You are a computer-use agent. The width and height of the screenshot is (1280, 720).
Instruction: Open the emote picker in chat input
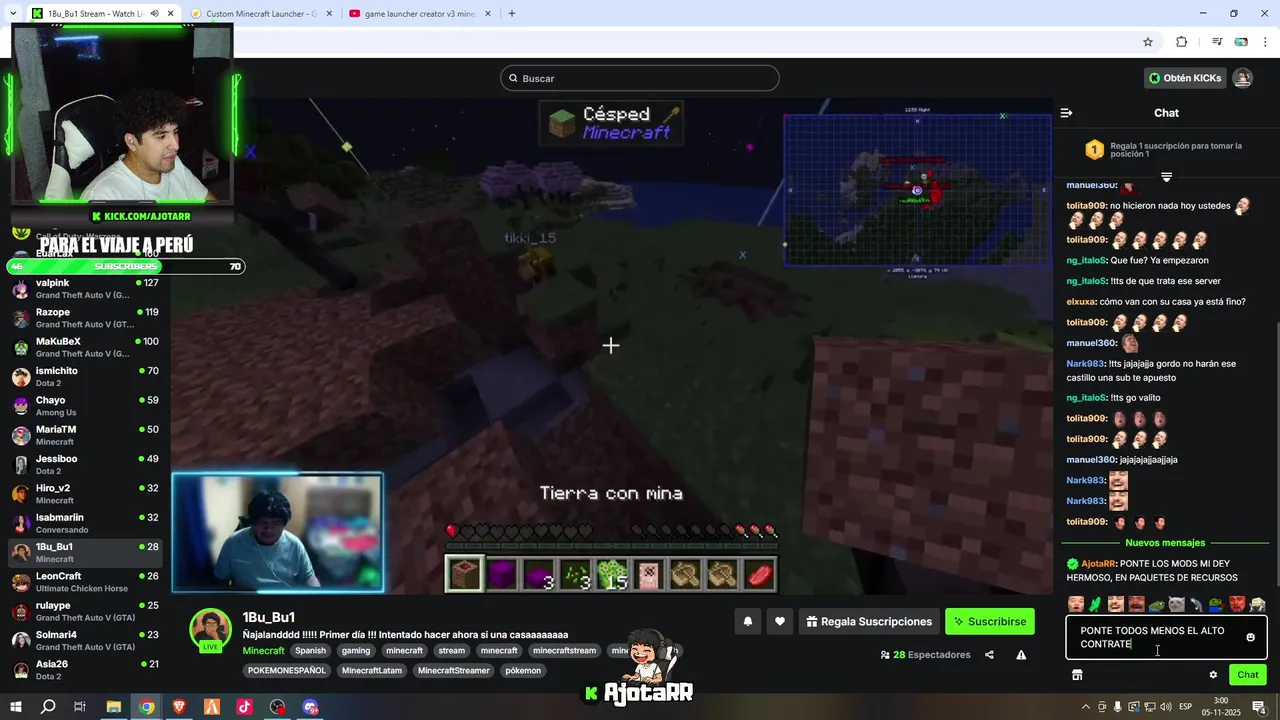[1250, 638]
